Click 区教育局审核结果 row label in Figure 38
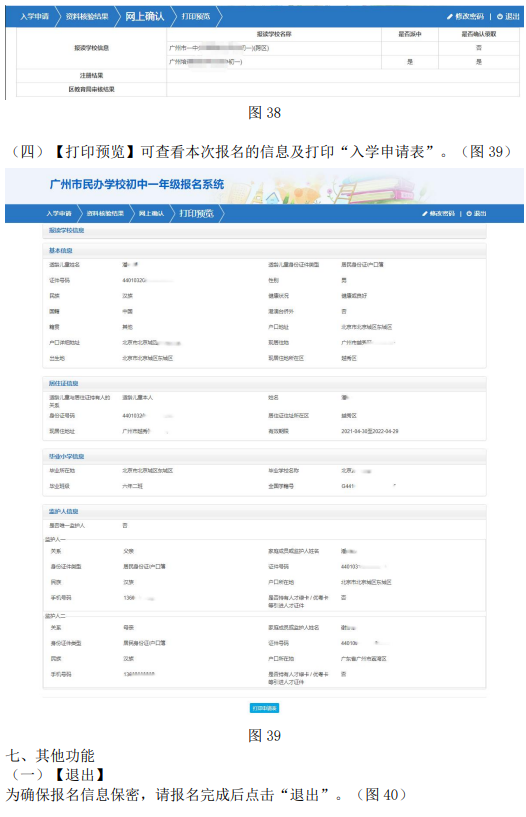The height and width of the screenshot is (817, 526). [91, 90]
